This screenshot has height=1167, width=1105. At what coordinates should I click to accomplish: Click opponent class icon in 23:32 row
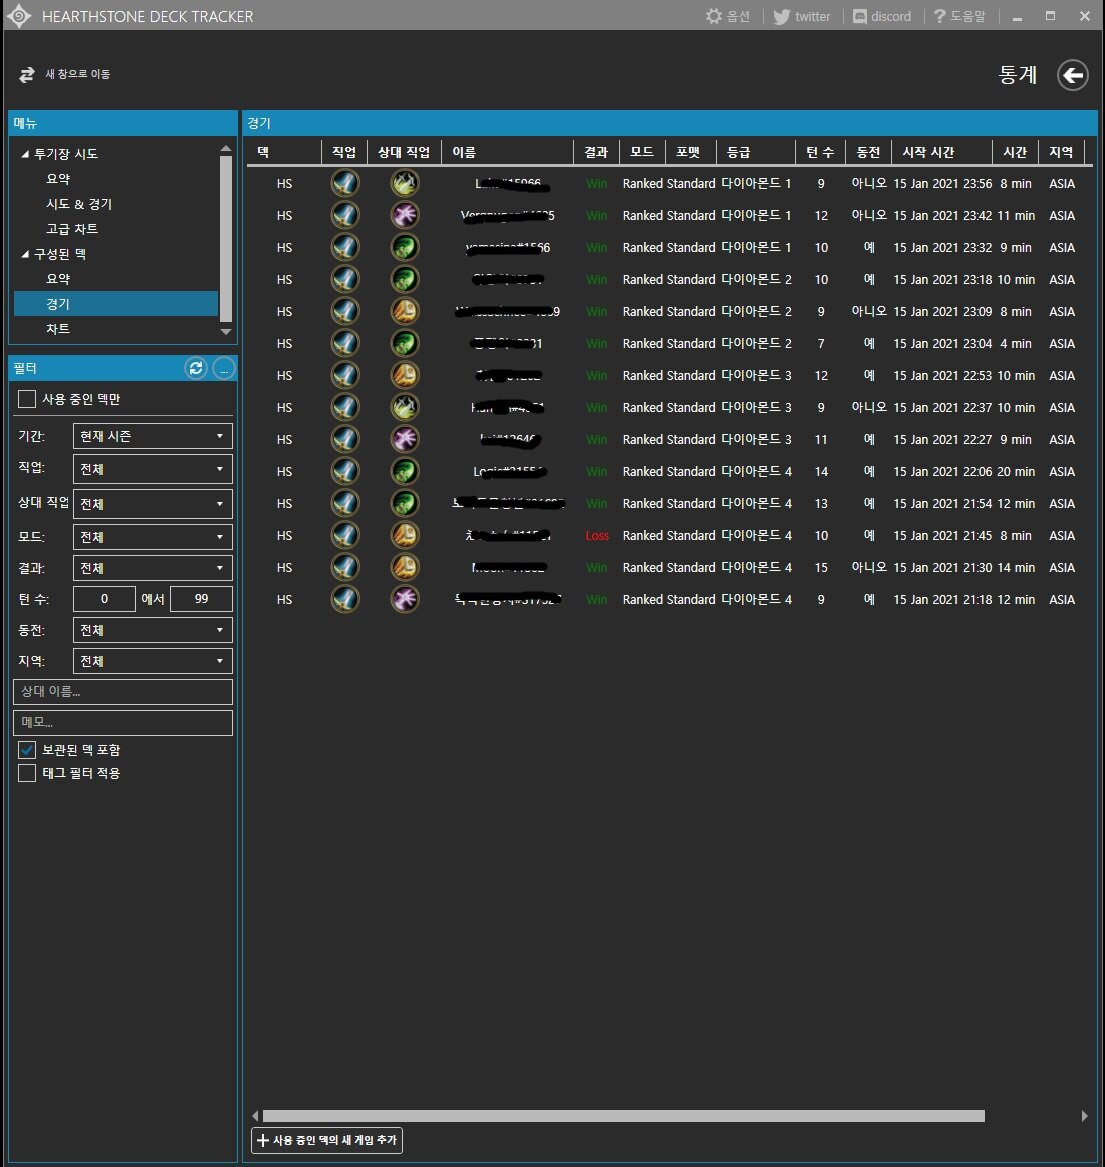point(405,247)
